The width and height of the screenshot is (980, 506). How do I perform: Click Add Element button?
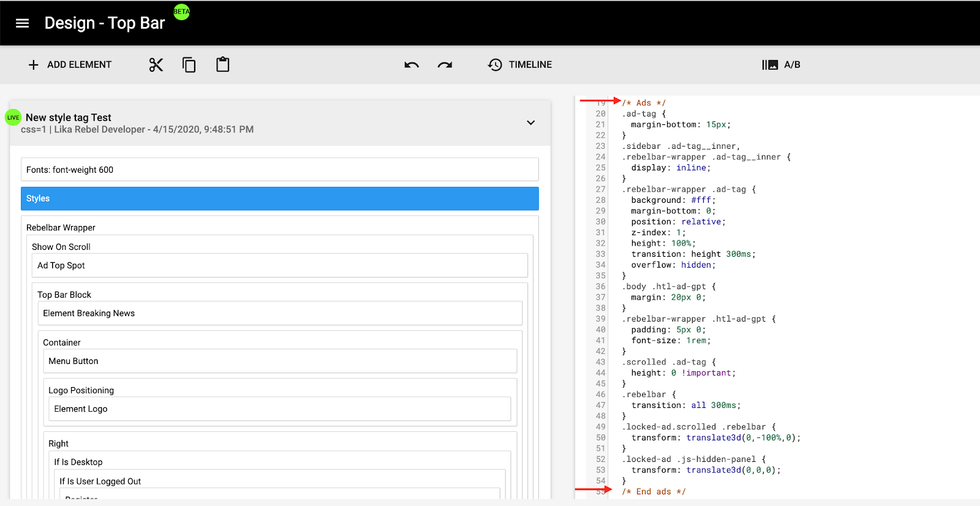pyautogui.click(x=69, y=65)
